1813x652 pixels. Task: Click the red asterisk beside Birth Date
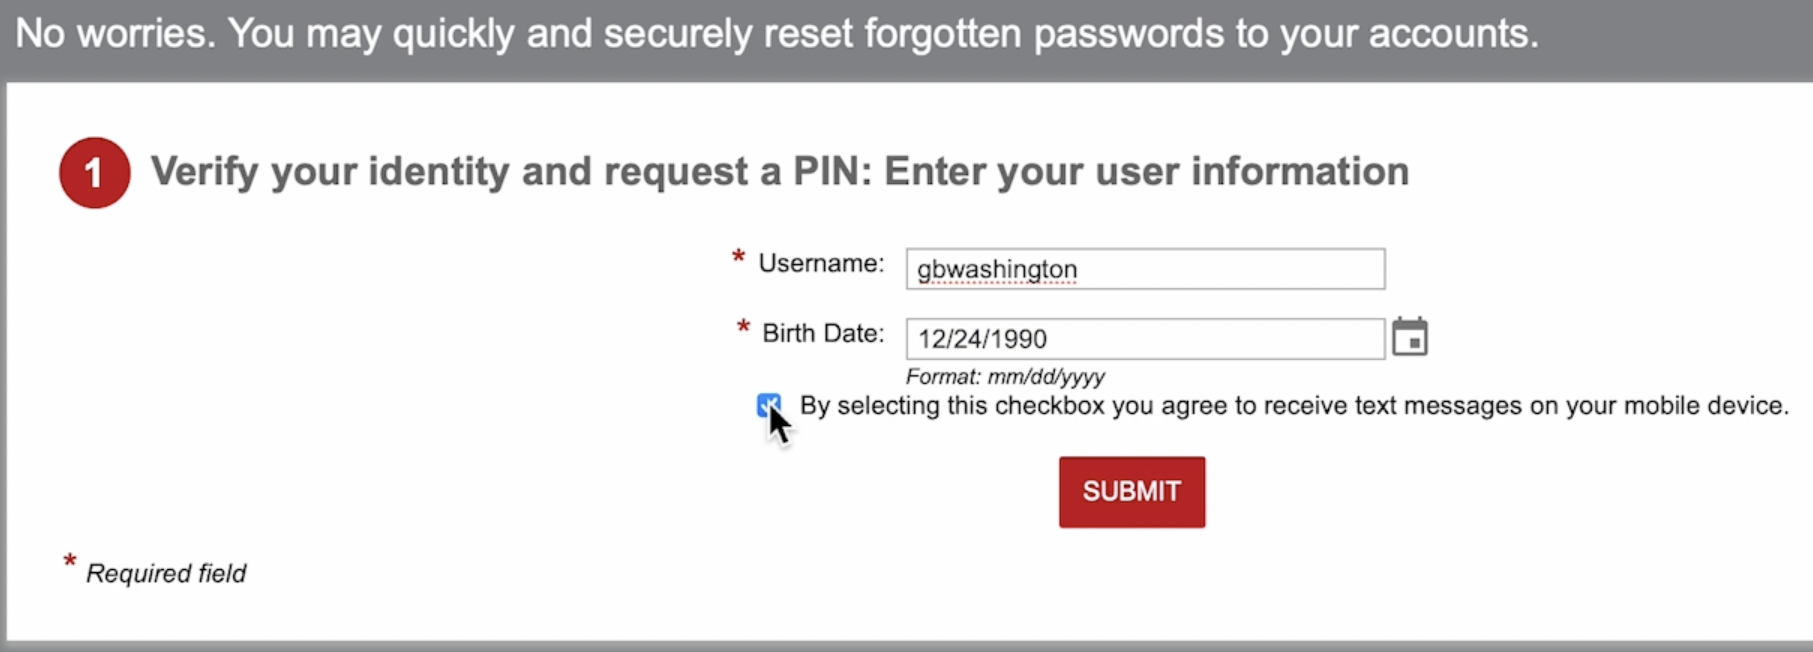(x=743, y=327)
